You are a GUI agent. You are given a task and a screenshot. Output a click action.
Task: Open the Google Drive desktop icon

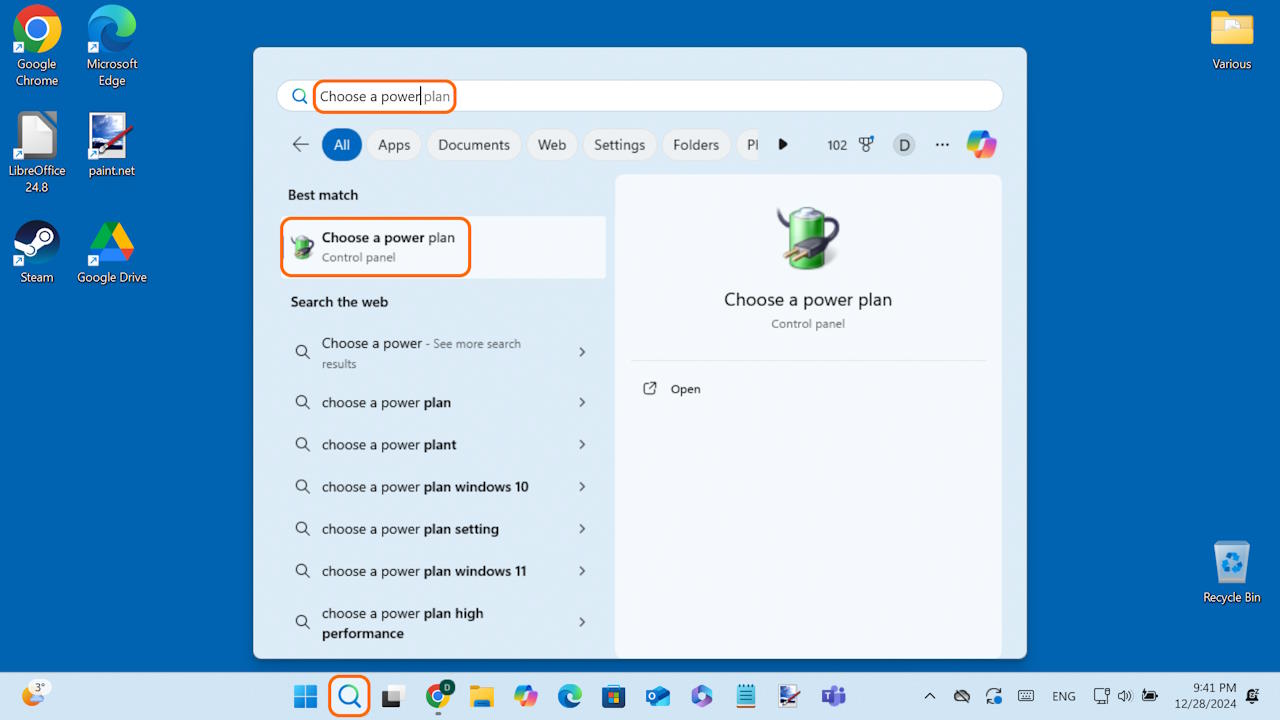point(111,252)
